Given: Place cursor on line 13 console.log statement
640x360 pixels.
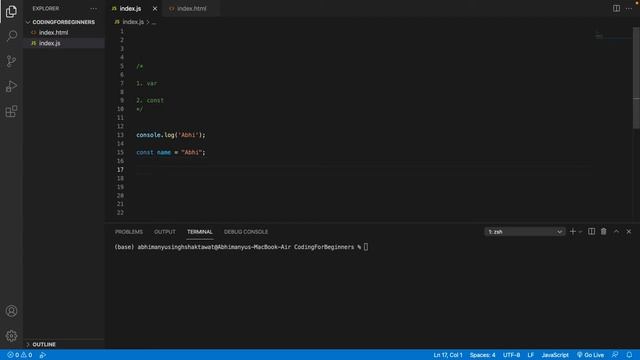Looking at the screenshot, I should click(x=171, y=135).
